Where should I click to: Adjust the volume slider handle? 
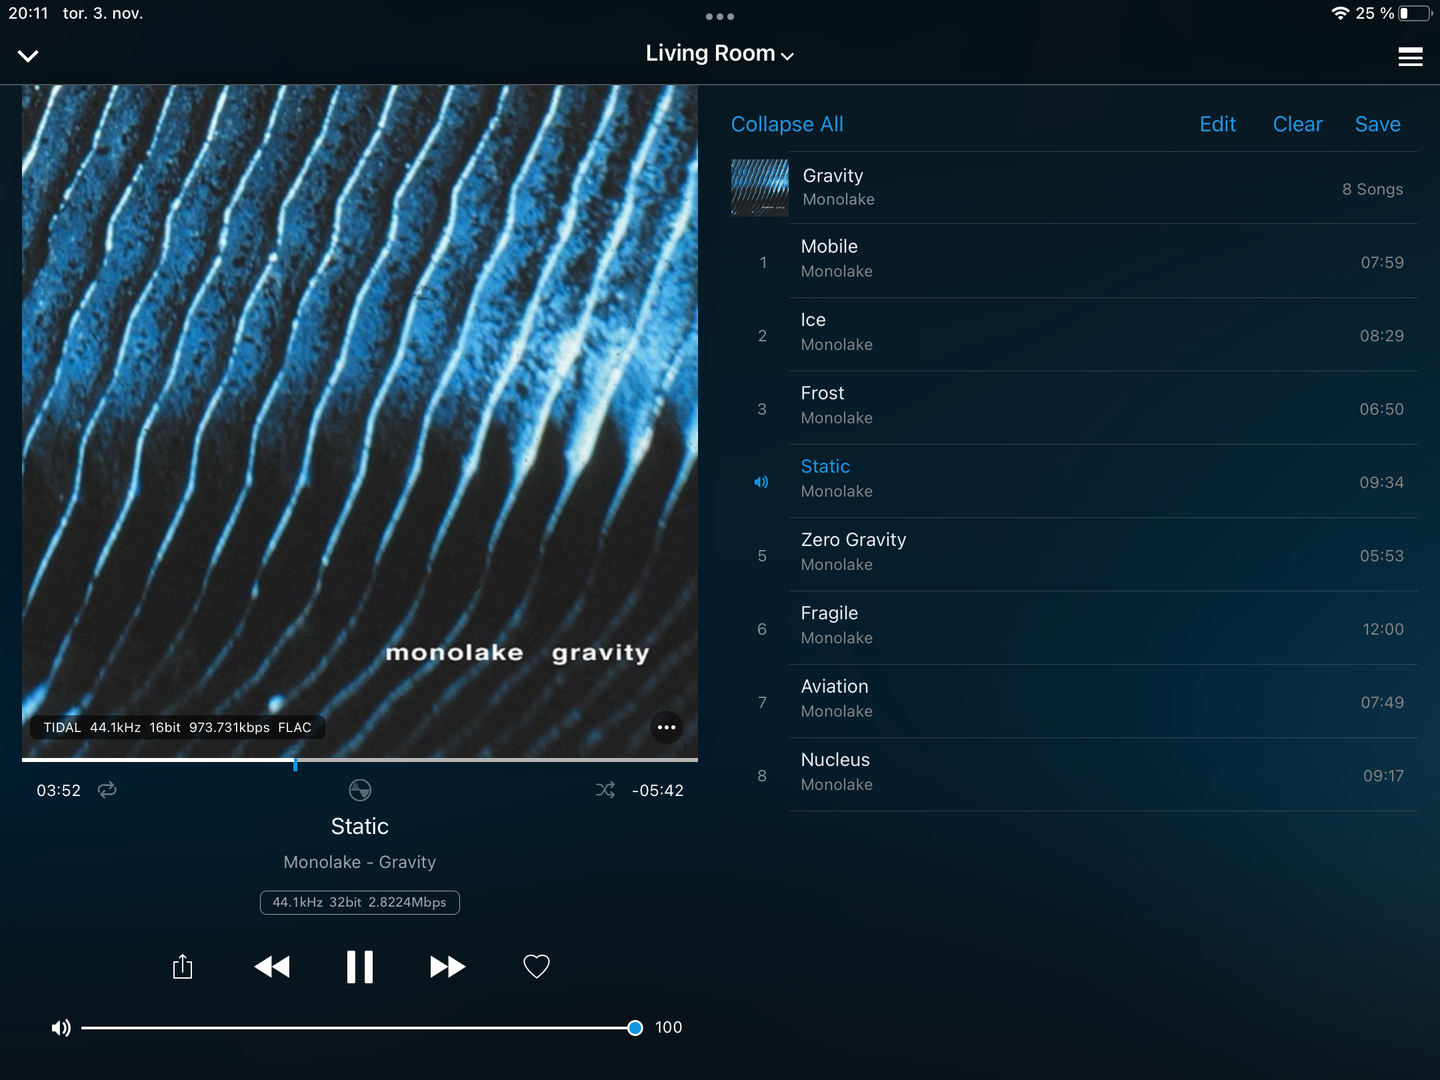coord(635,1028)
